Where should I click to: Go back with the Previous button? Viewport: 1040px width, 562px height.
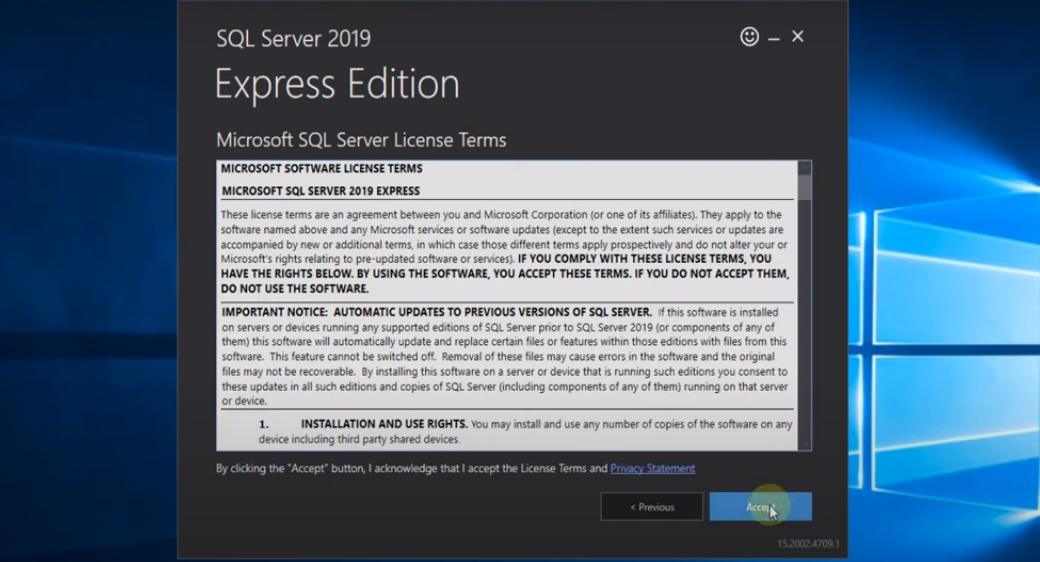point(651,507)
